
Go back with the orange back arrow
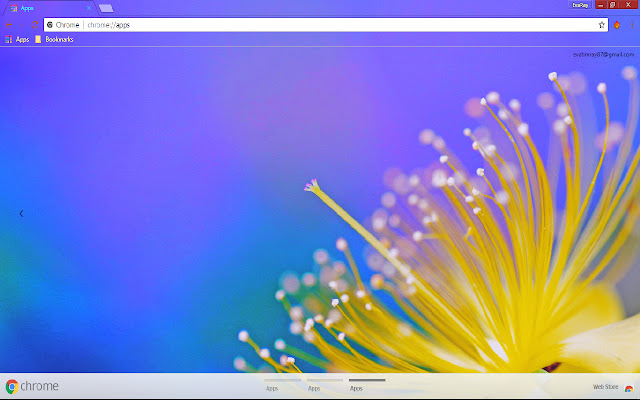(x=9, y=25)
